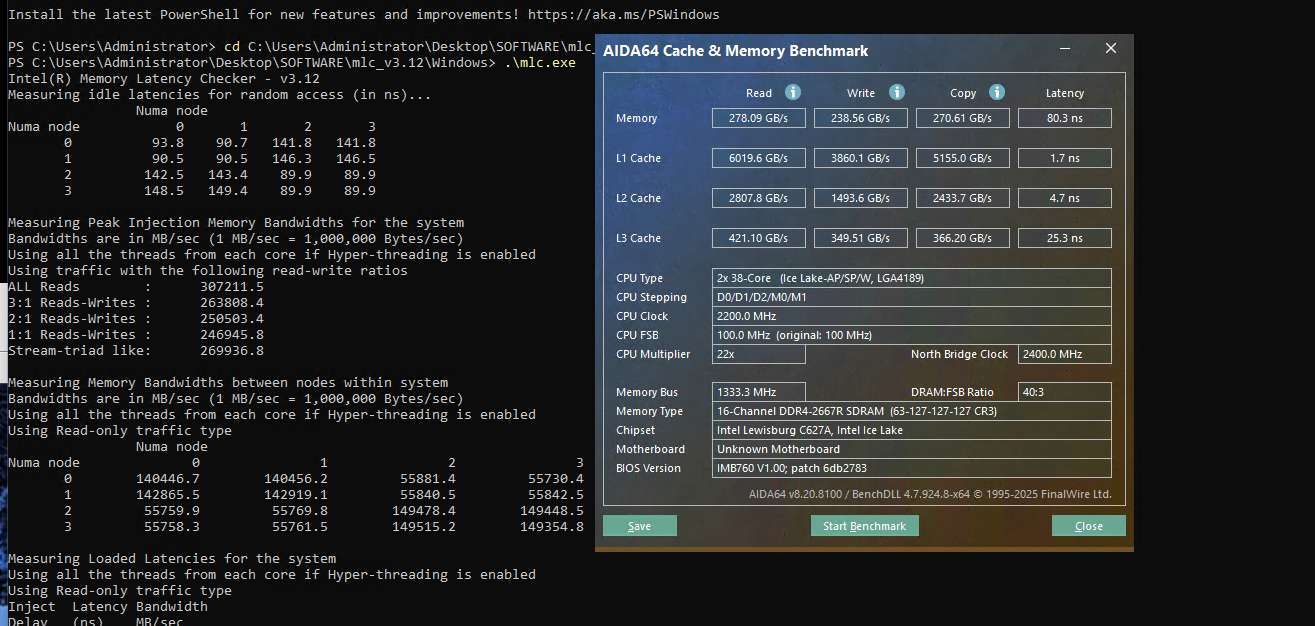Screen dimensions: 1315x626
Task: Click the Close button at bottom right
Action: (1088, 526)
